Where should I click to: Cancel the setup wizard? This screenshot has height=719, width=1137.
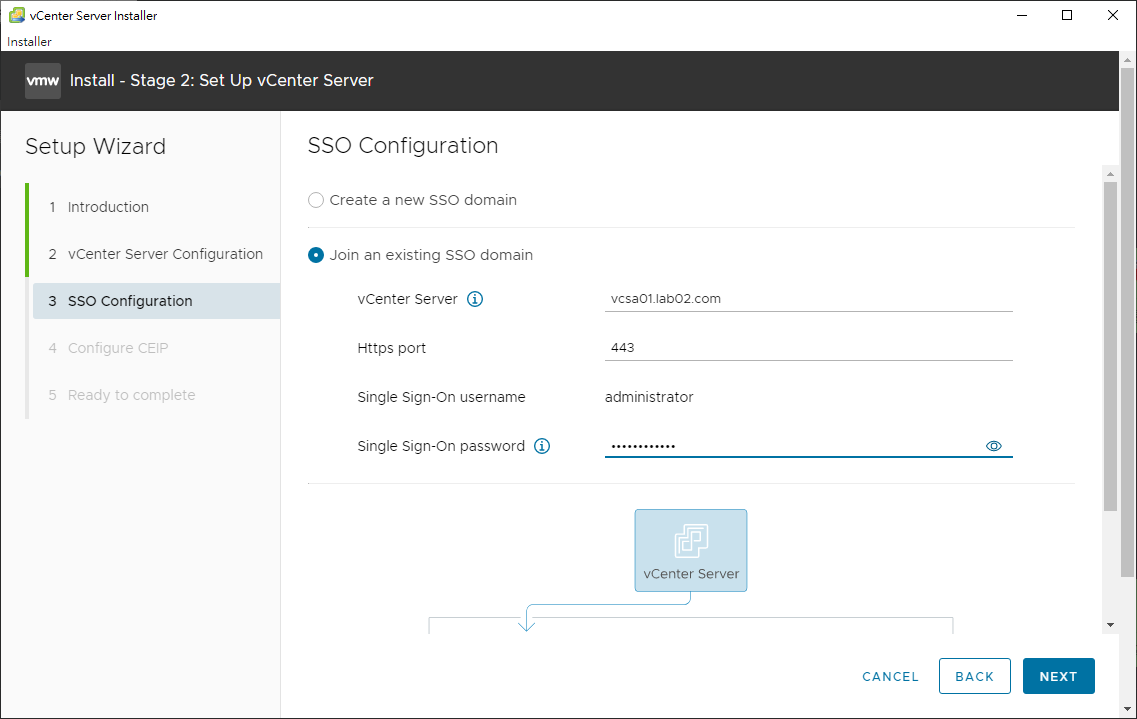click(890, 676)
